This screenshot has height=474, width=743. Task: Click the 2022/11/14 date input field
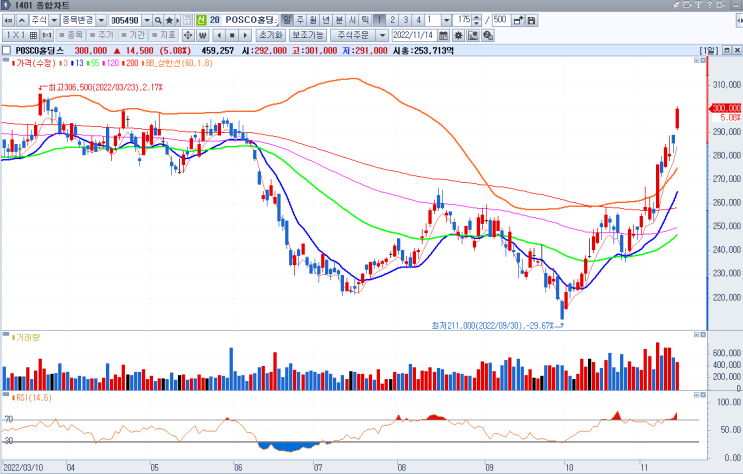click(x=414, y=36)
